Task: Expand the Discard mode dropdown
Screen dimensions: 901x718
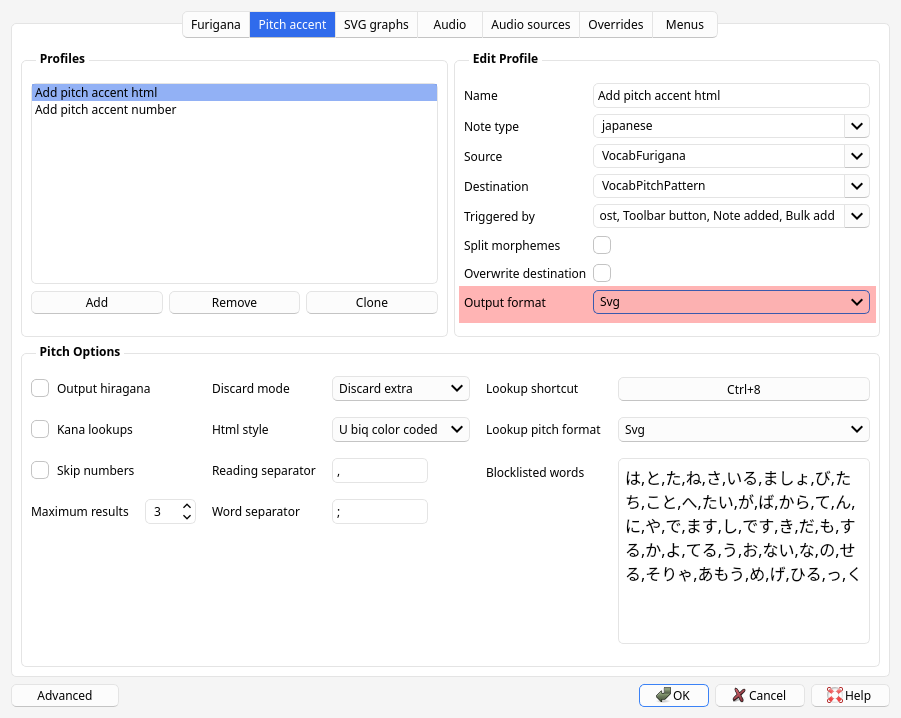Action: click(x=399, y=388)
